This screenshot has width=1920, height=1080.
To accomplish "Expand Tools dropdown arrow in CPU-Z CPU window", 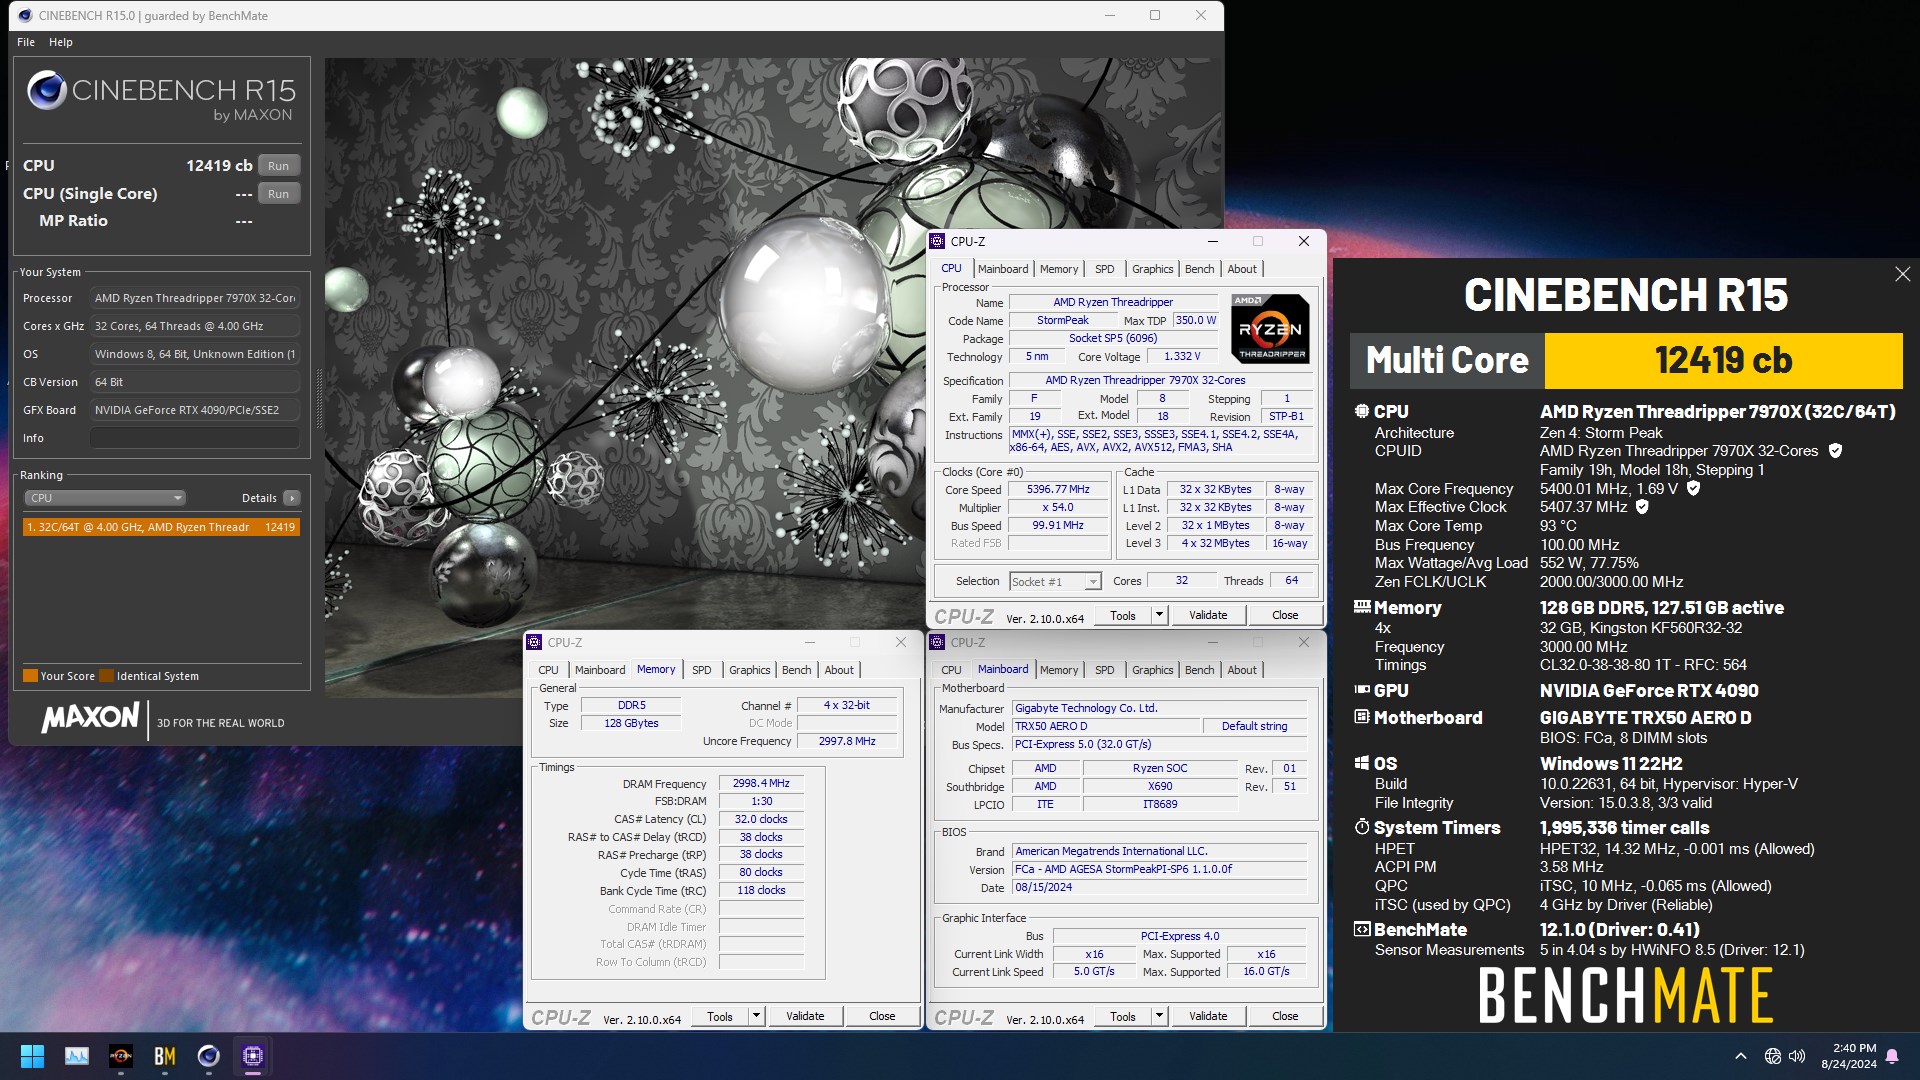I will [1160, 615].
